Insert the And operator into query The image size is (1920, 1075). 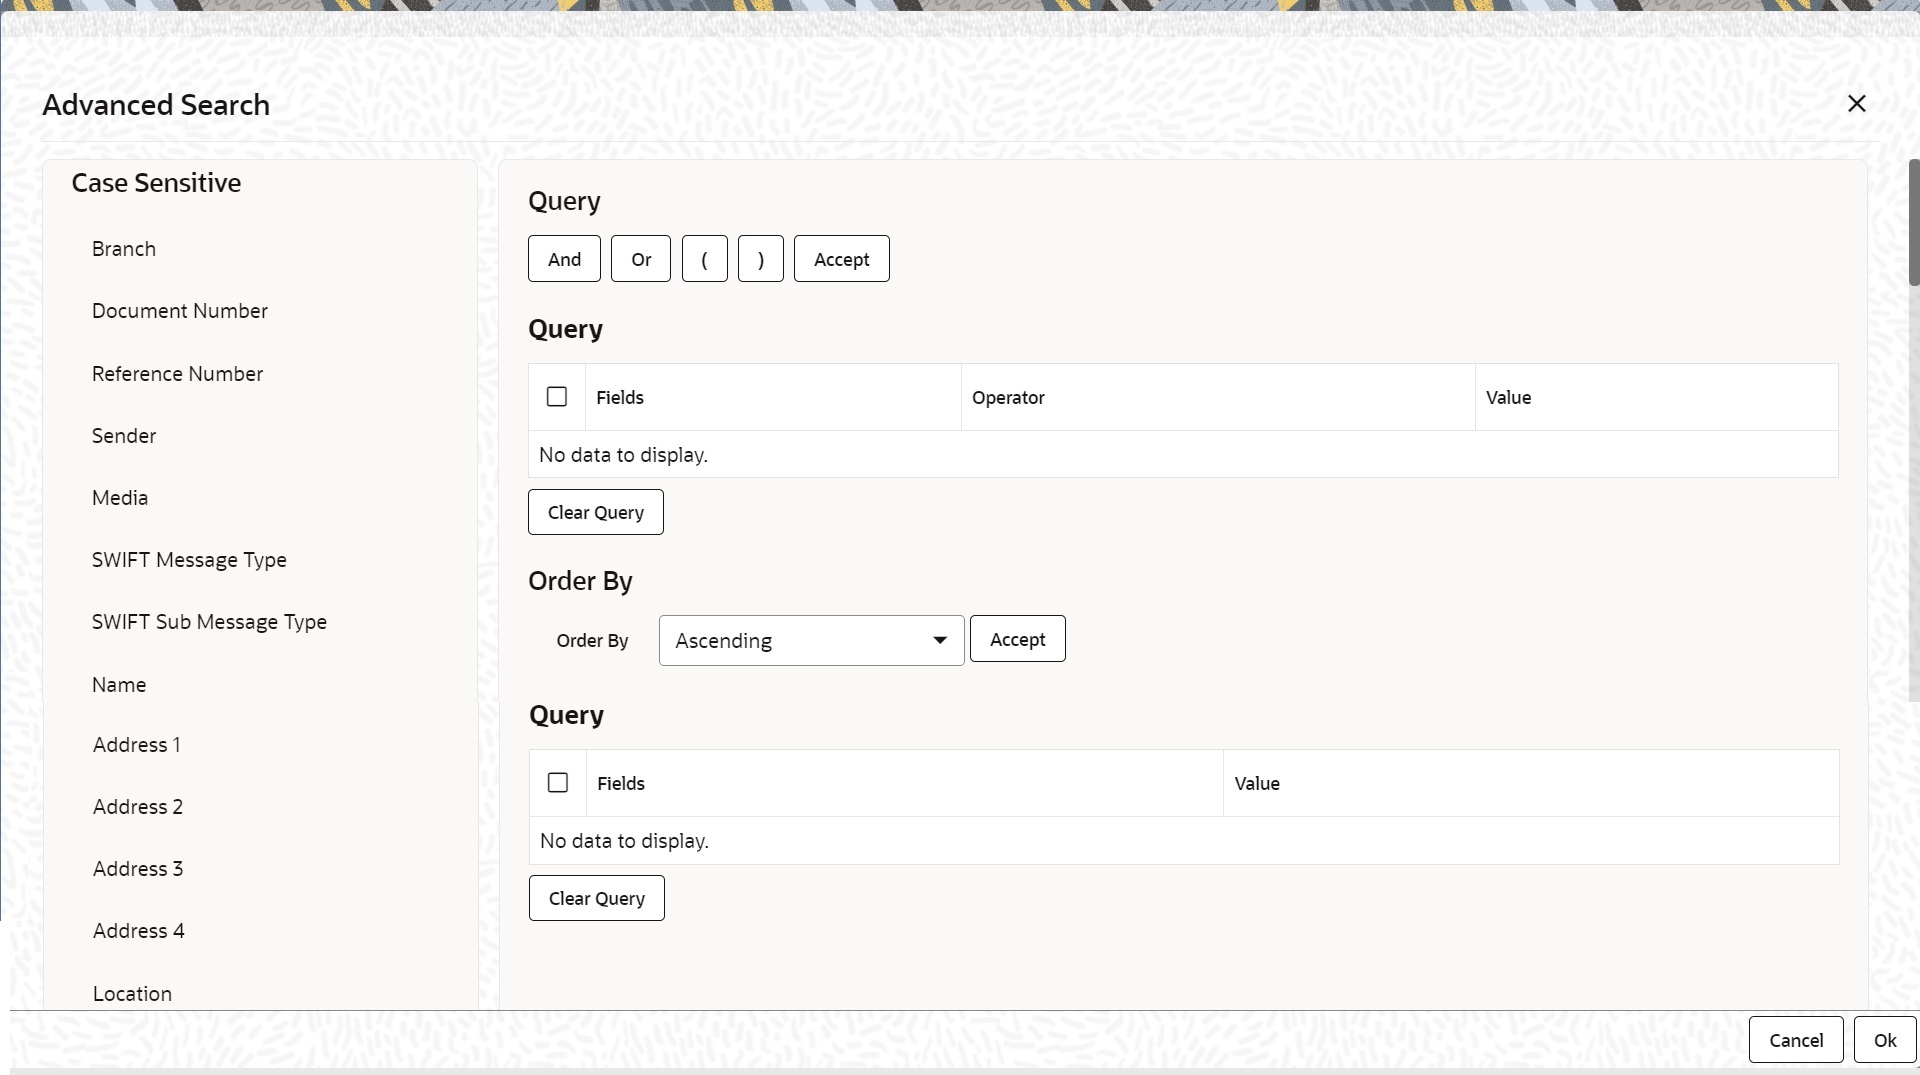pos(564,259)
